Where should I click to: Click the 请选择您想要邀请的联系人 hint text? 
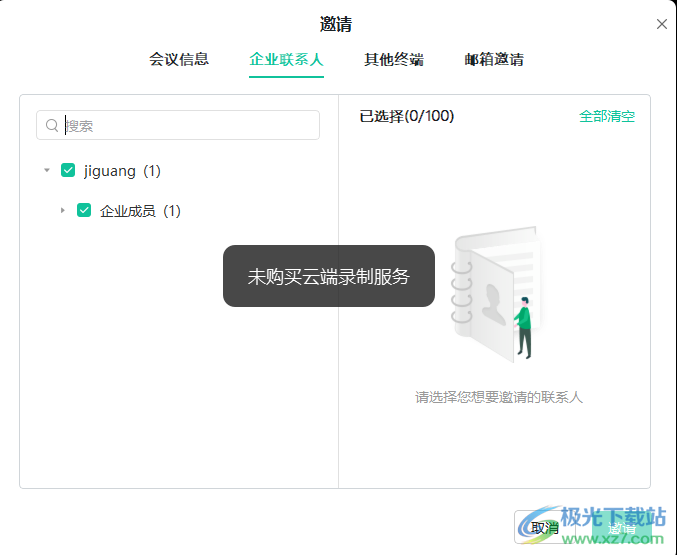tap(499, 397)
